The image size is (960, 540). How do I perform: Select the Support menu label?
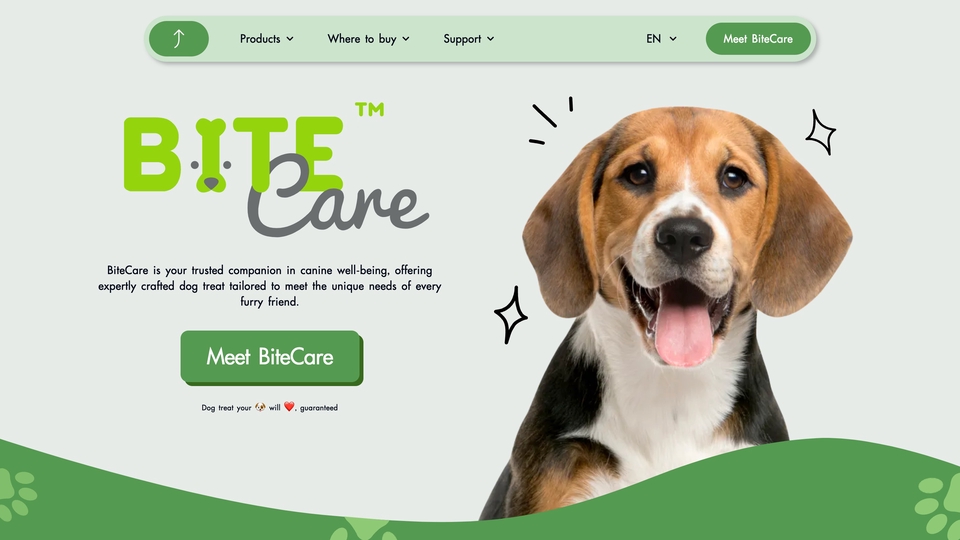462,39
